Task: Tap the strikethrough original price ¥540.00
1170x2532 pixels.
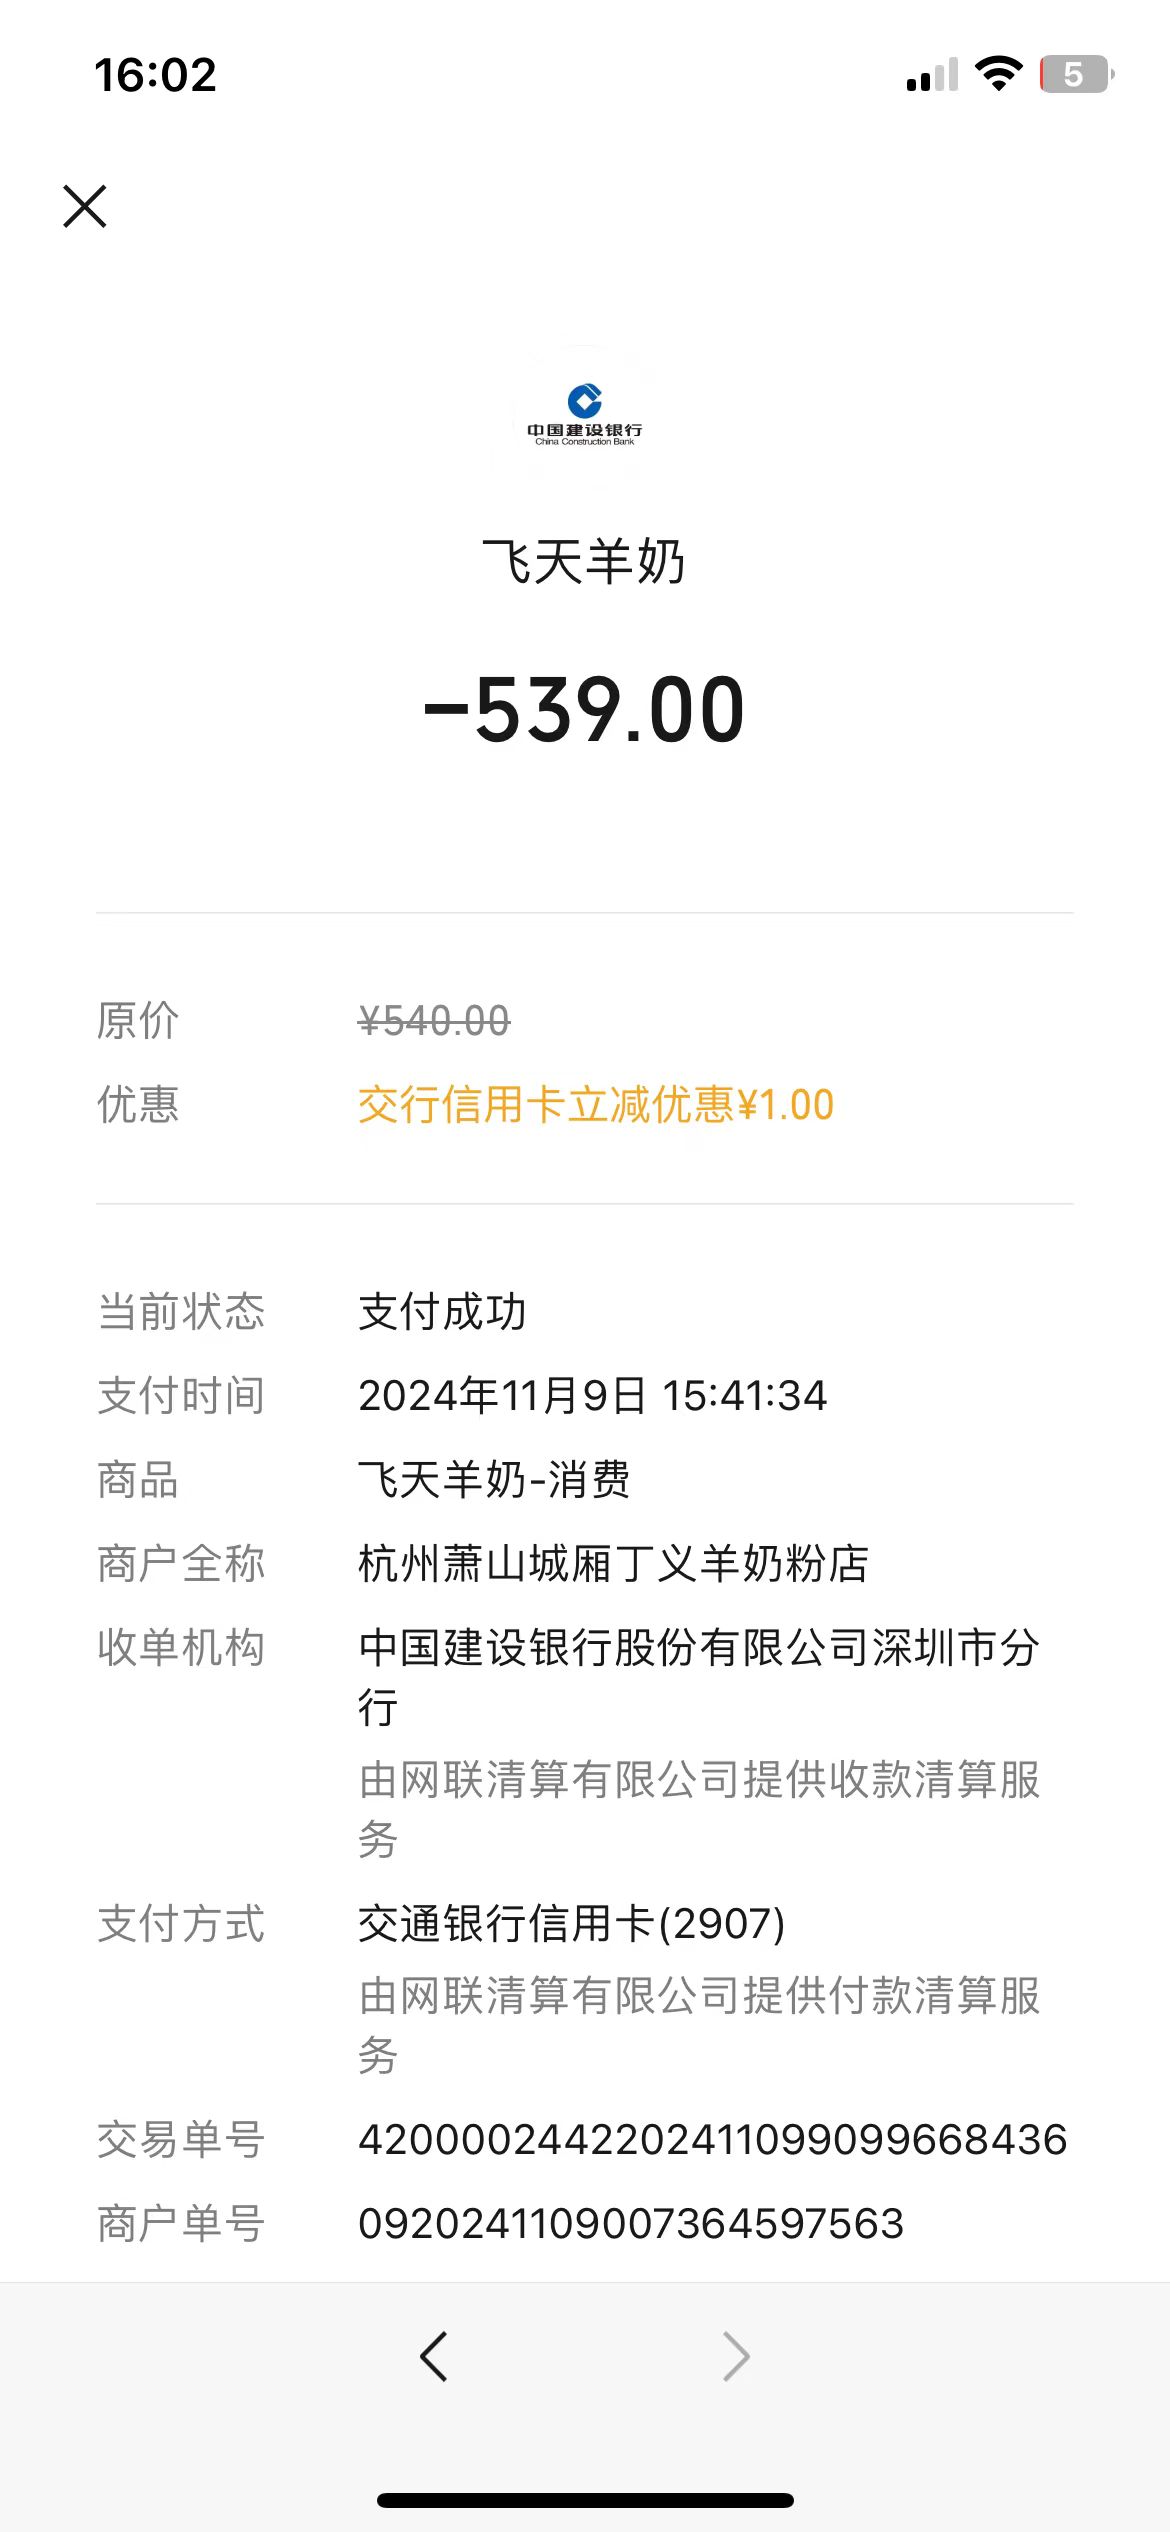Action: [434, 1021]
